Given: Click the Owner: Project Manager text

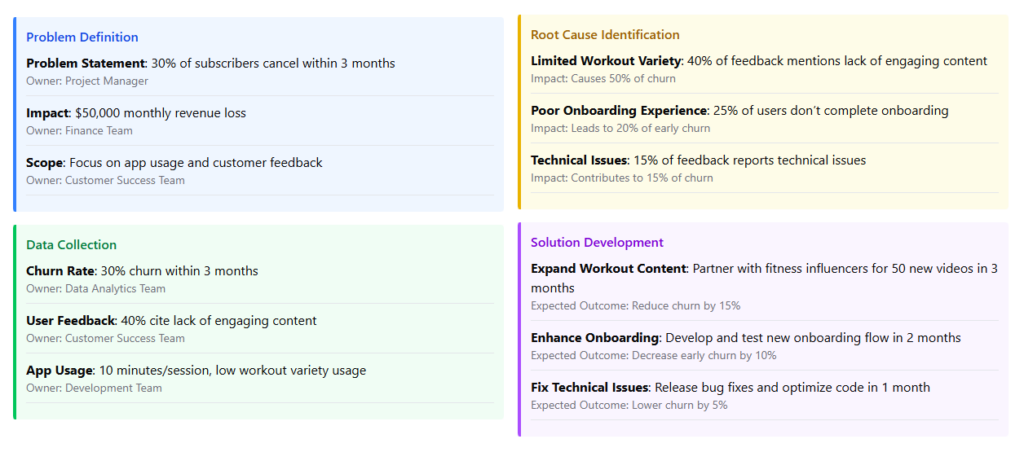Looking at the screenshot, I should (x=87, y=81).
